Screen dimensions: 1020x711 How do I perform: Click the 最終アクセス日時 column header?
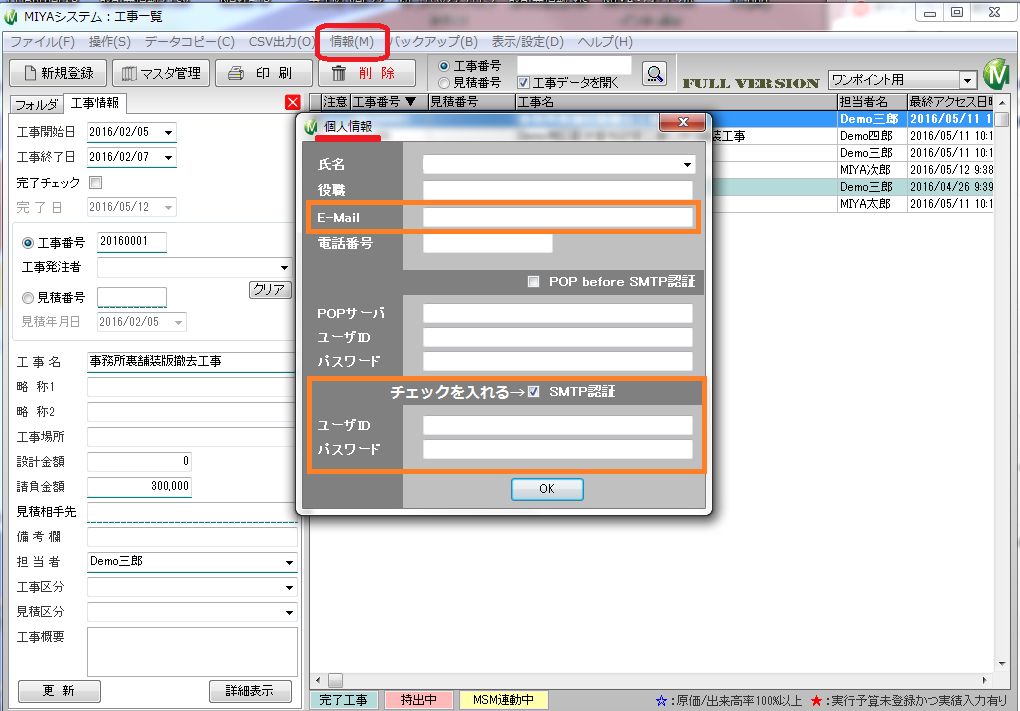point(950,102)
